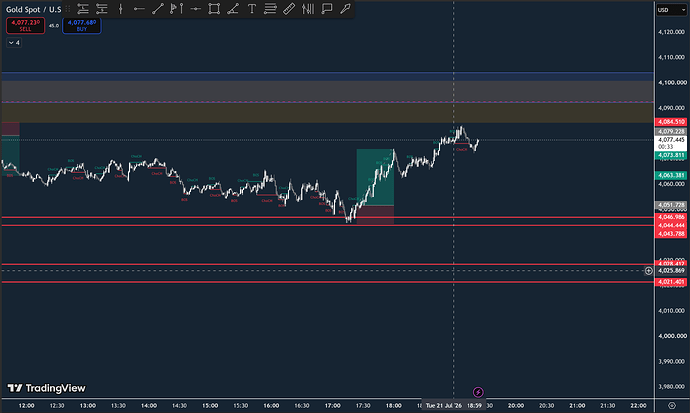
Task: Select the Callout comment tool
Action: (327, 9)
